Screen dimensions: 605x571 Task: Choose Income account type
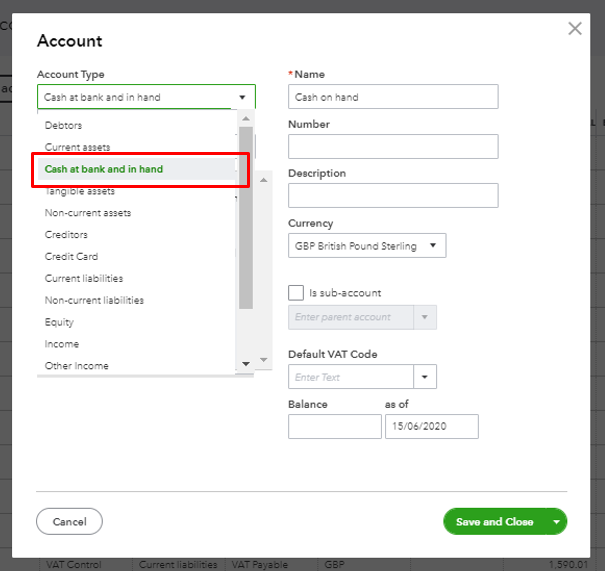62,344
